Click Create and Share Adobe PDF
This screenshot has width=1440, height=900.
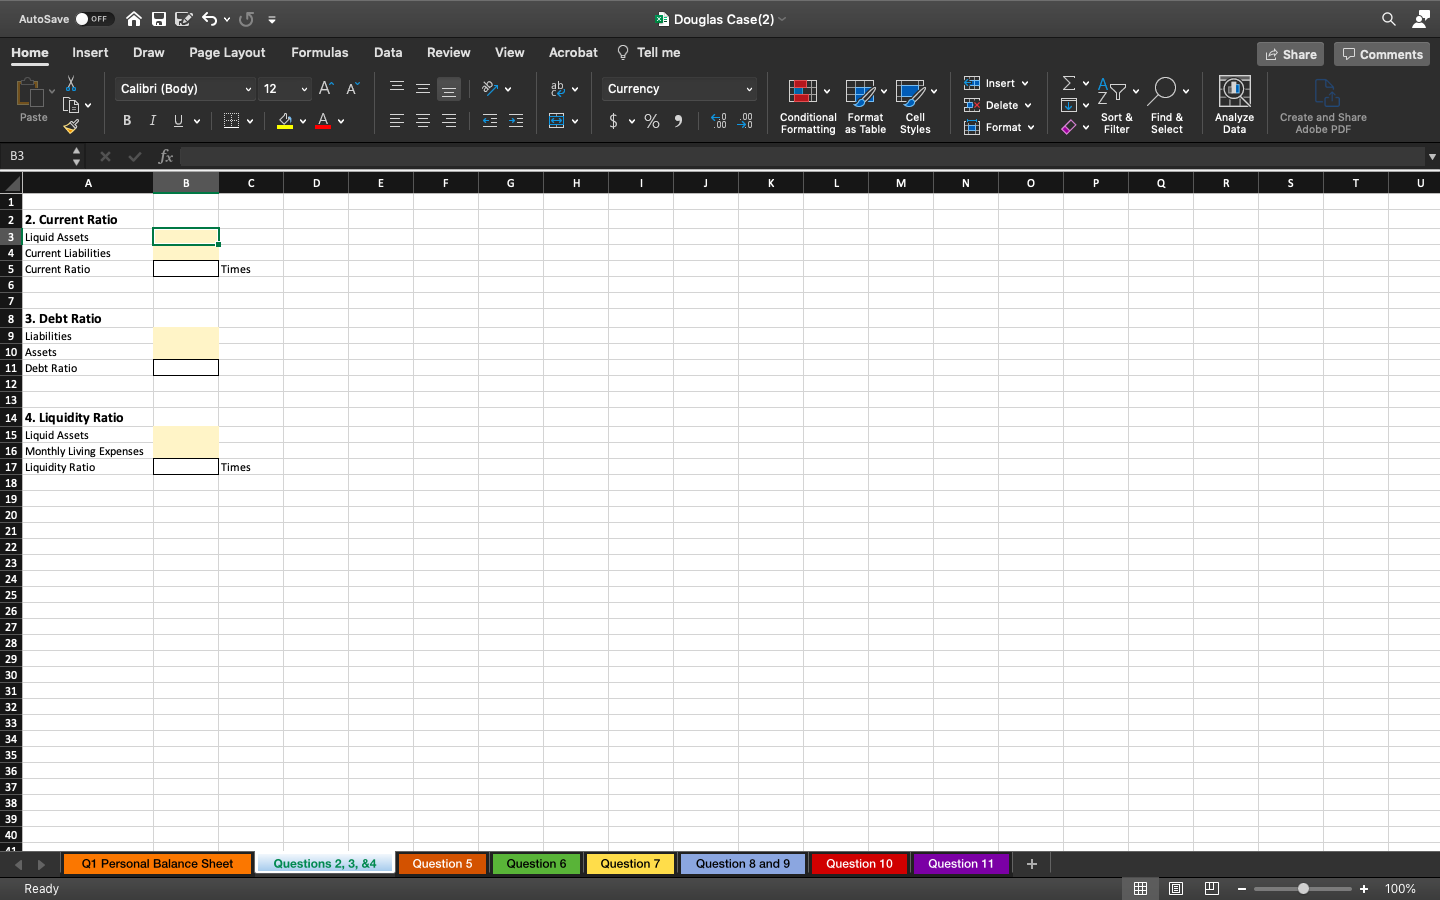pyautogui.click(x=1323, y=104)
